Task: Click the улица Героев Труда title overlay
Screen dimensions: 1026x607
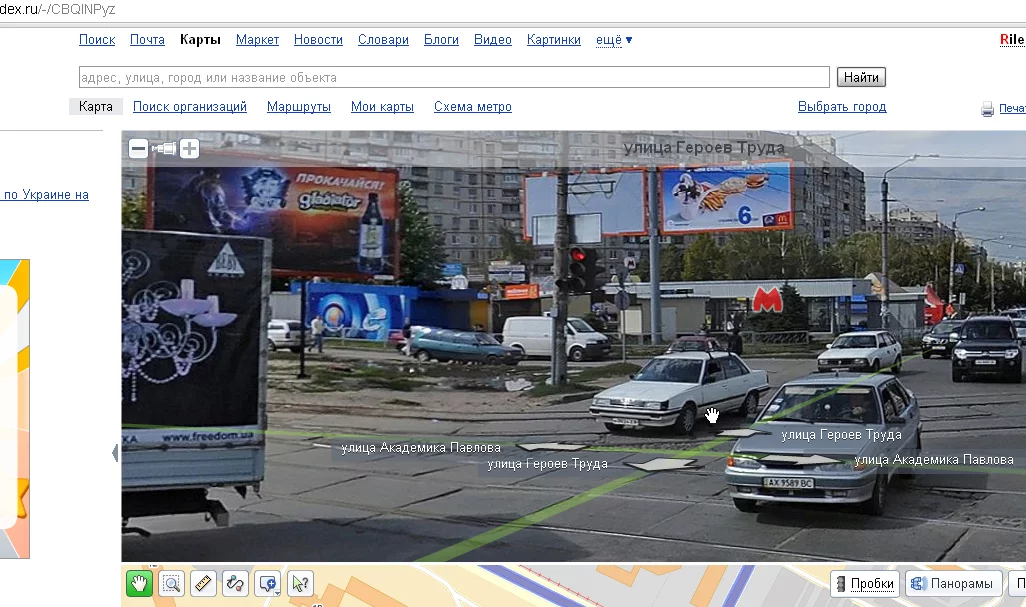Action: coord(704,148)
